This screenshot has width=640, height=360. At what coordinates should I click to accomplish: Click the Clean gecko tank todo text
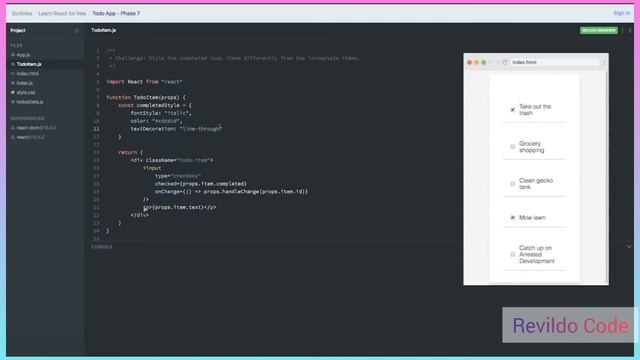536,184
